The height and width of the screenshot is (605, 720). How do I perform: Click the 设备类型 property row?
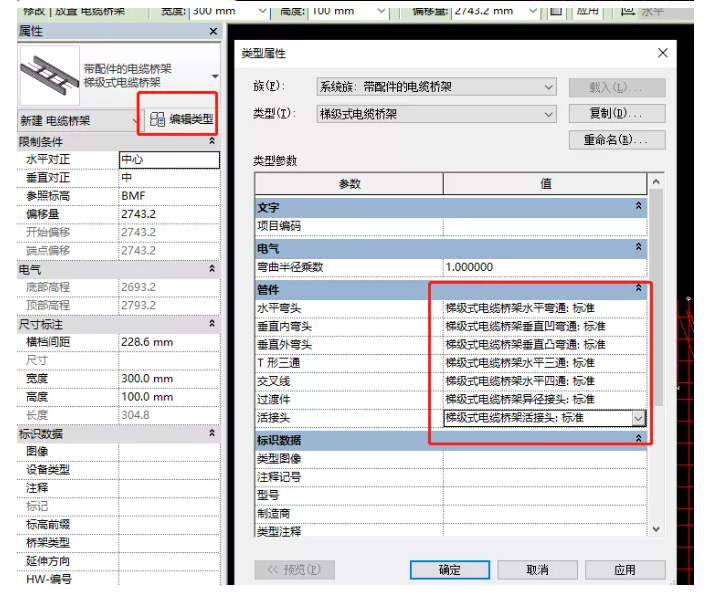(118, 470)
